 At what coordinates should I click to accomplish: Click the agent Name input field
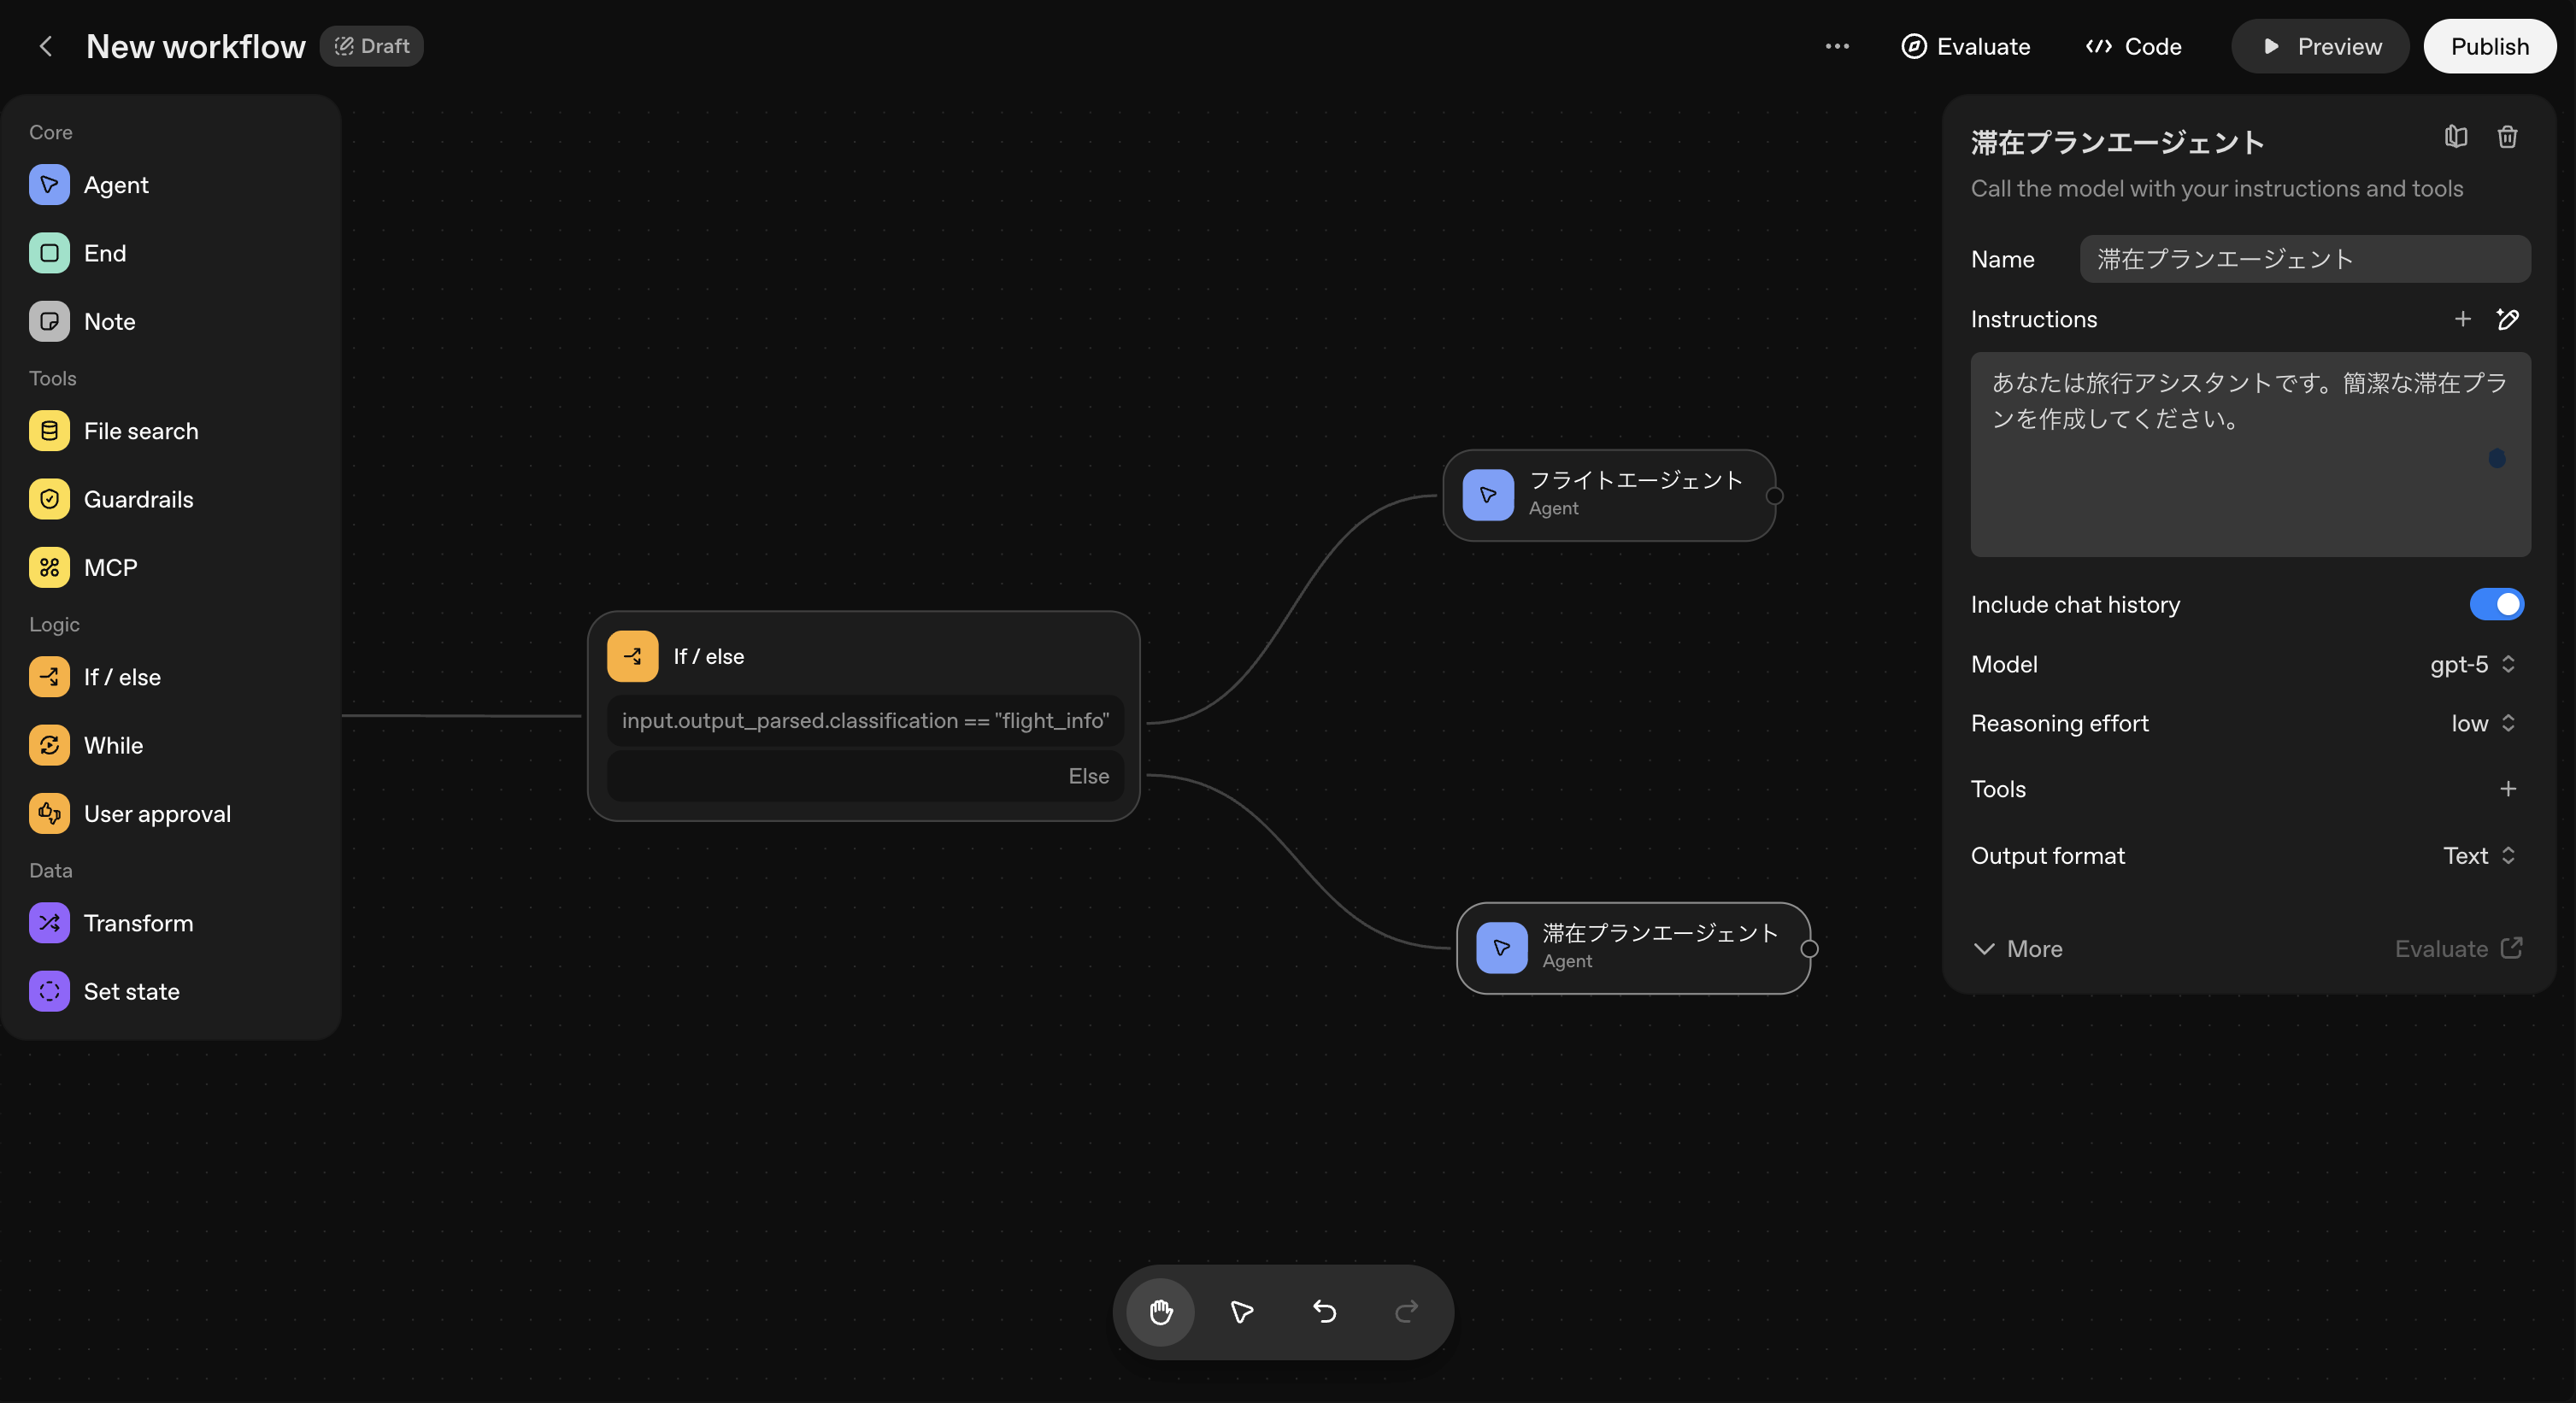[x=2304, y=259]
